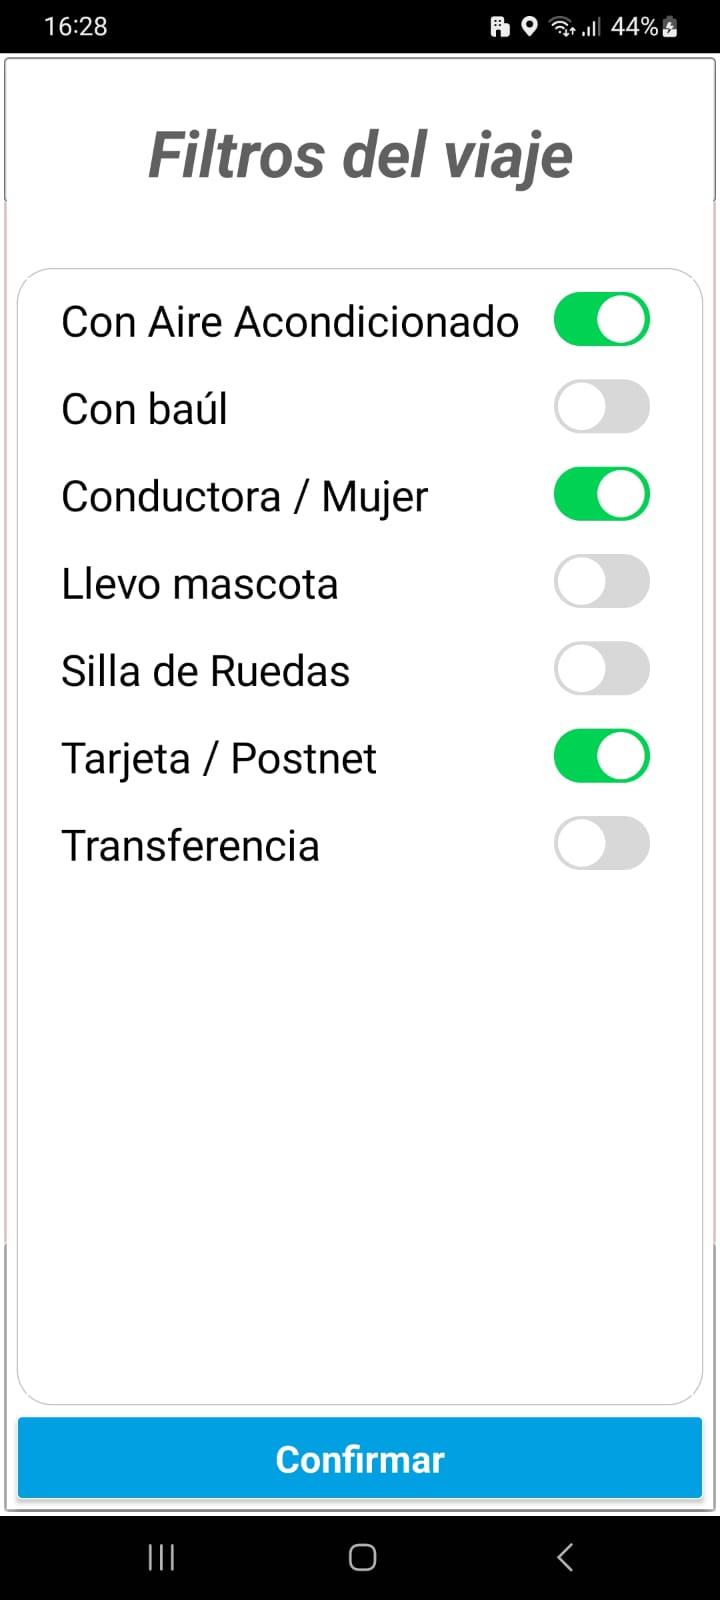Image resolution: width=720 pixels, height=1600 pixels.
Task: Disable Tarjeta / Postnet payment toggle
Action: click(601, 756)
